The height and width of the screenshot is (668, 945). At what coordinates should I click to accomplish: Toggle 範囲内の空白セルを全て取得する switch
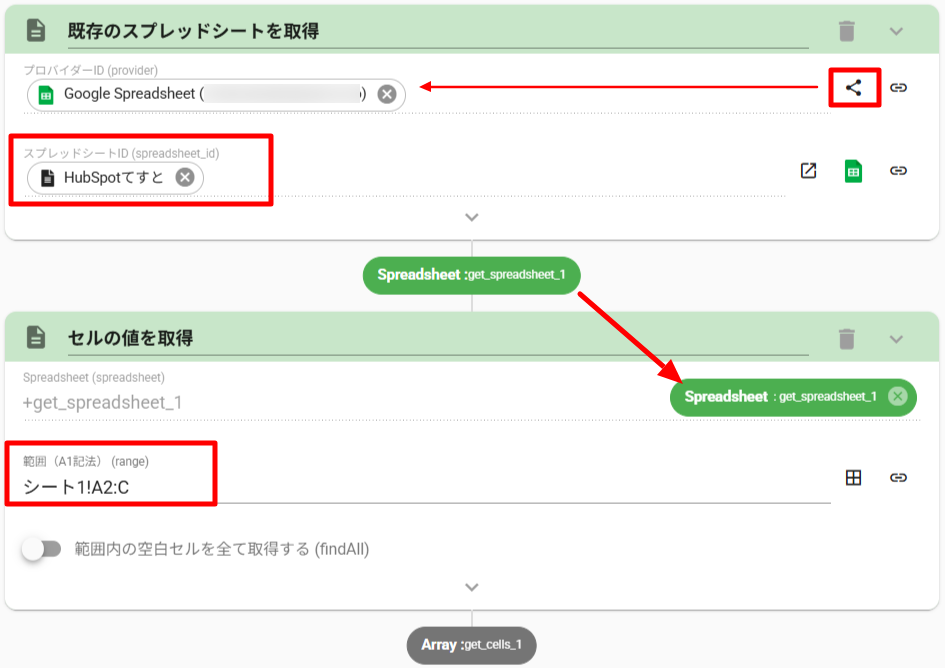click(42, 549)
